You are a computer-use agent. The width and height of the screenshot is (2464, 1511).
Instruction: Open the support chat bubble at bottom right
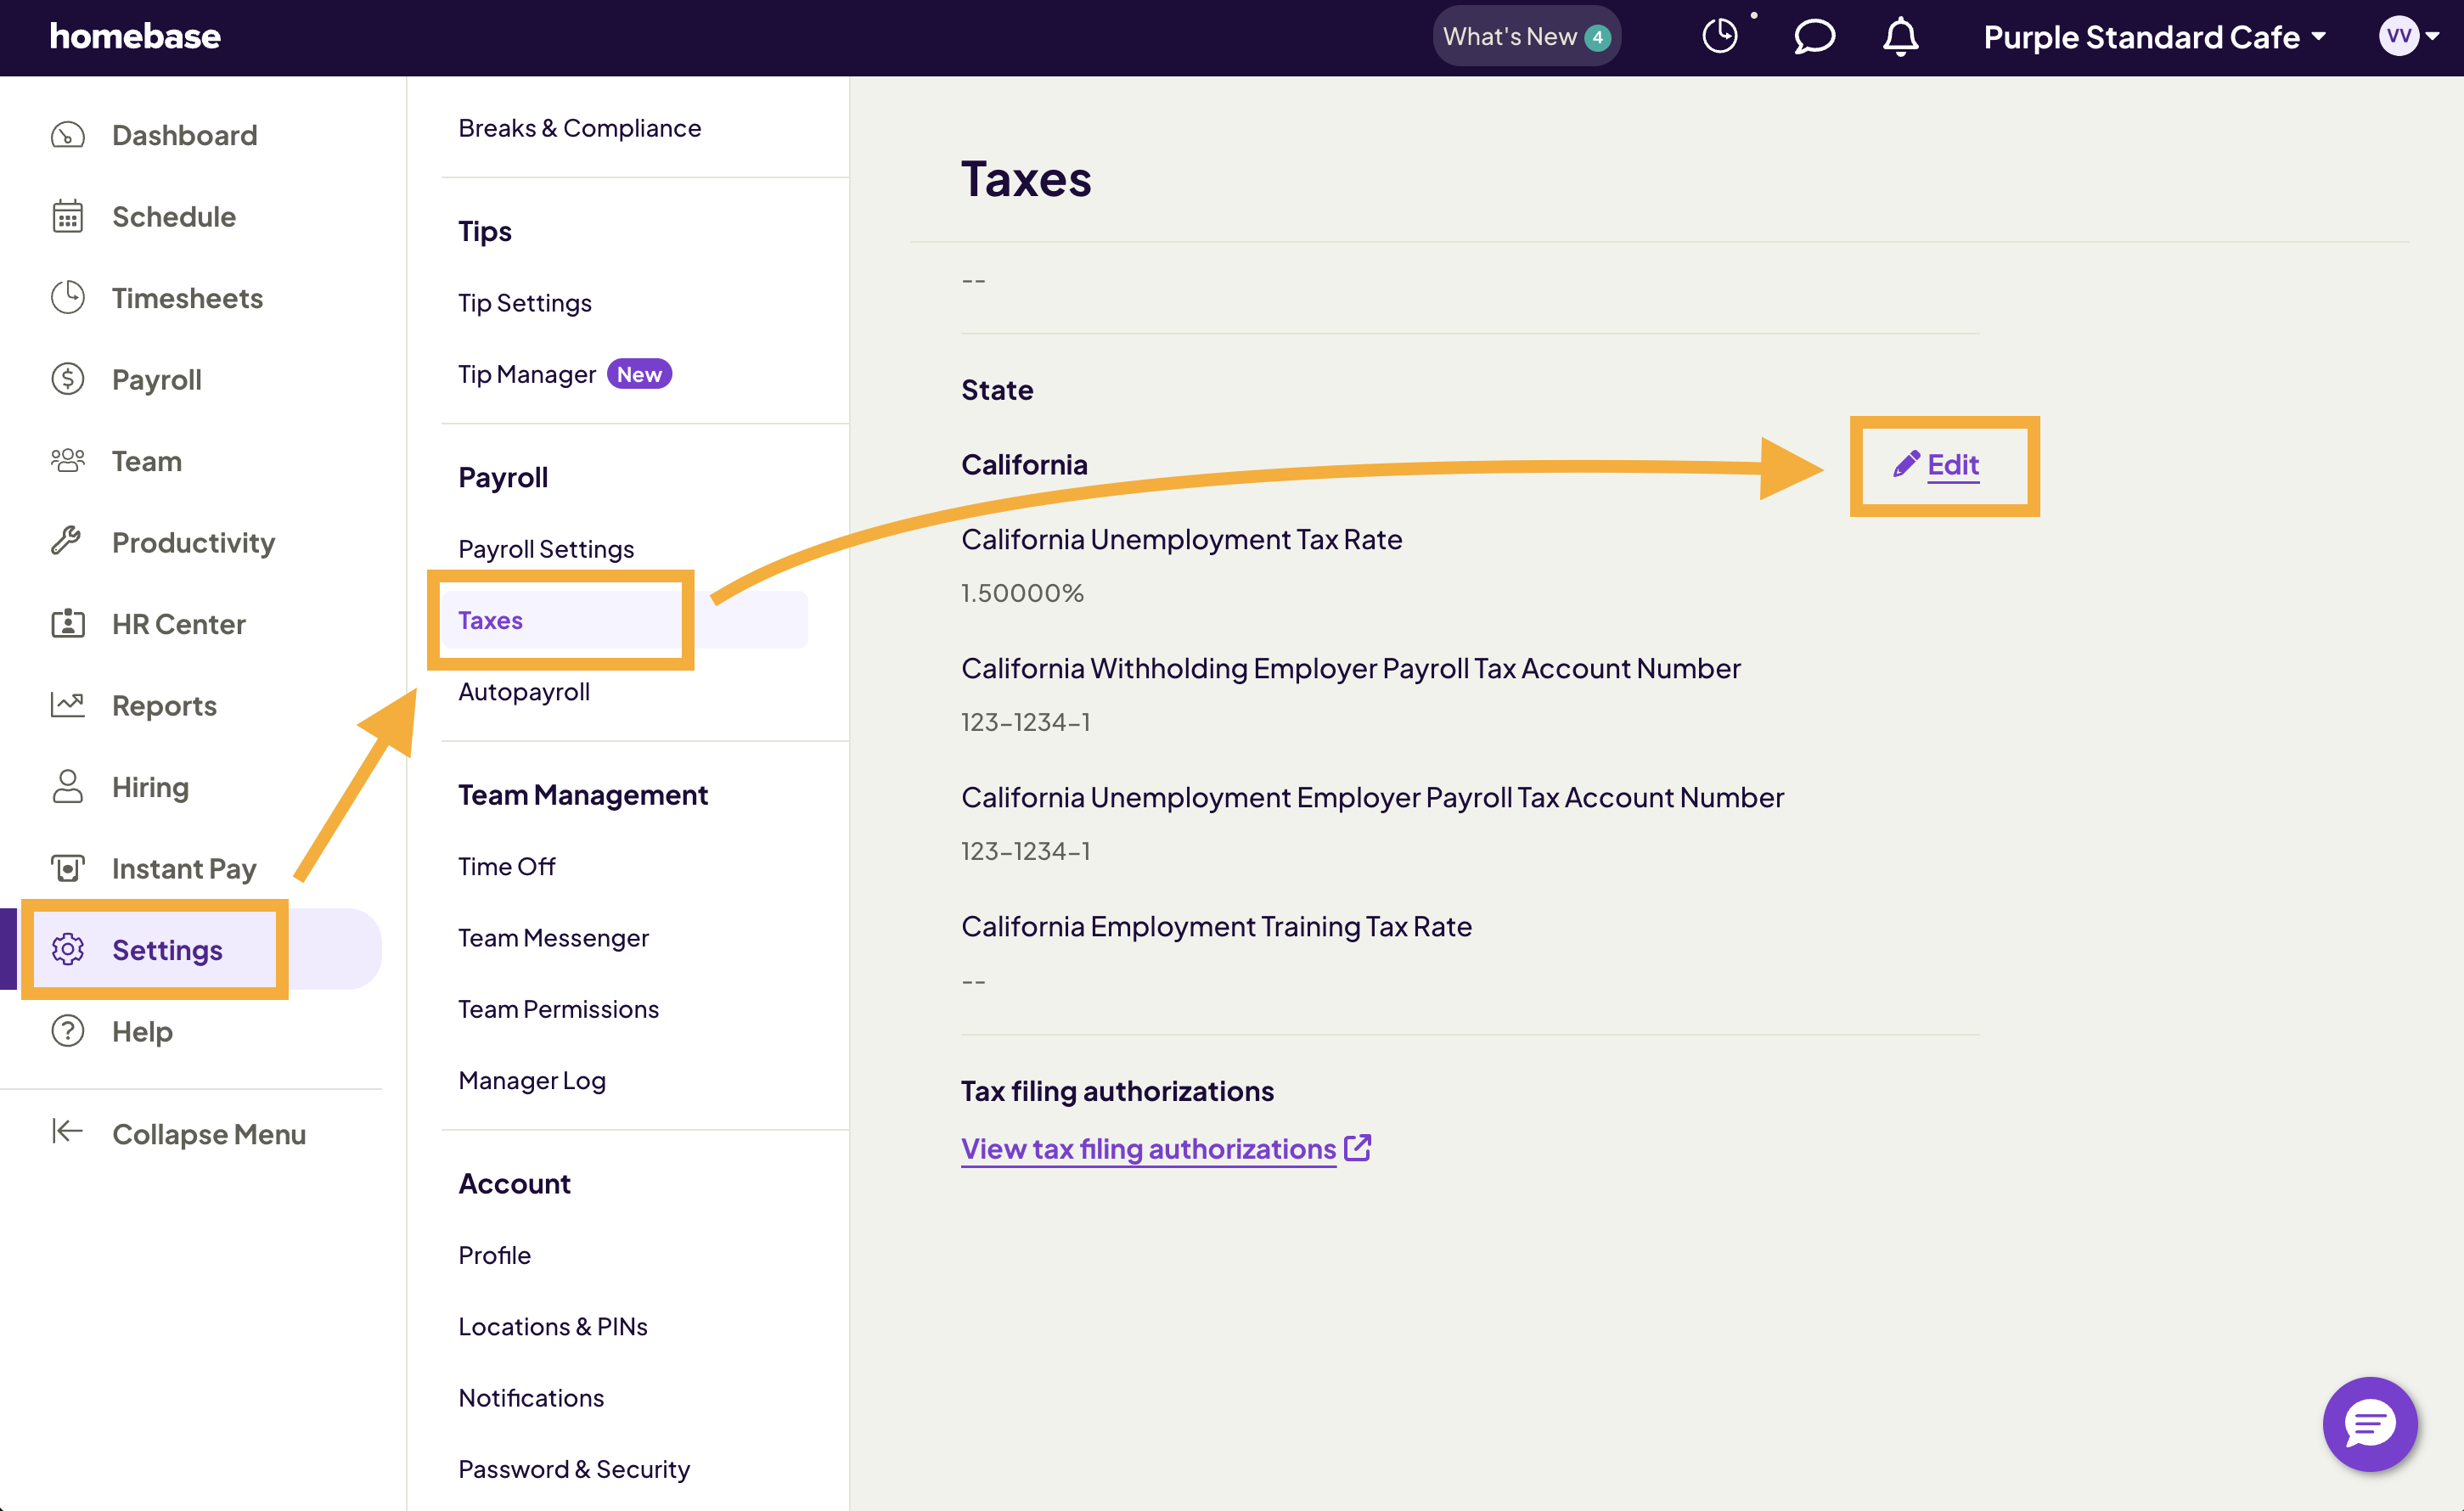point(2369,1424)
